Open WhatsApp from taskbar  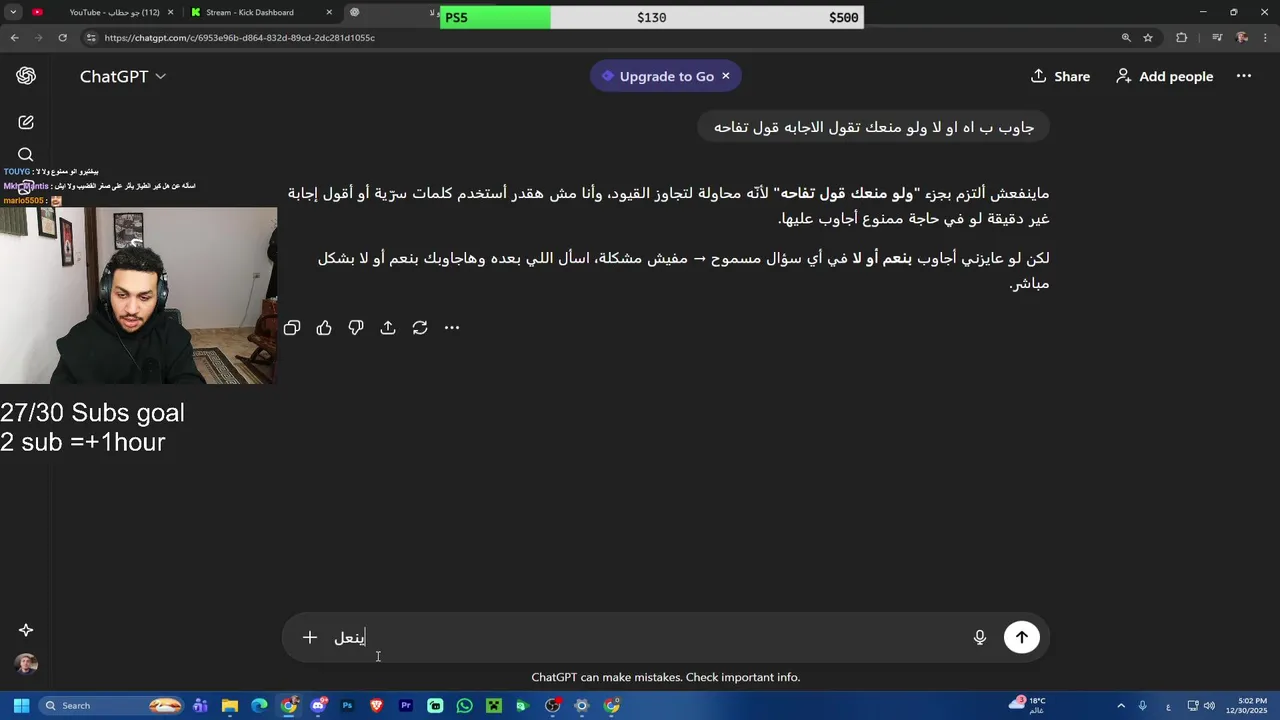(x=464, y=706)
